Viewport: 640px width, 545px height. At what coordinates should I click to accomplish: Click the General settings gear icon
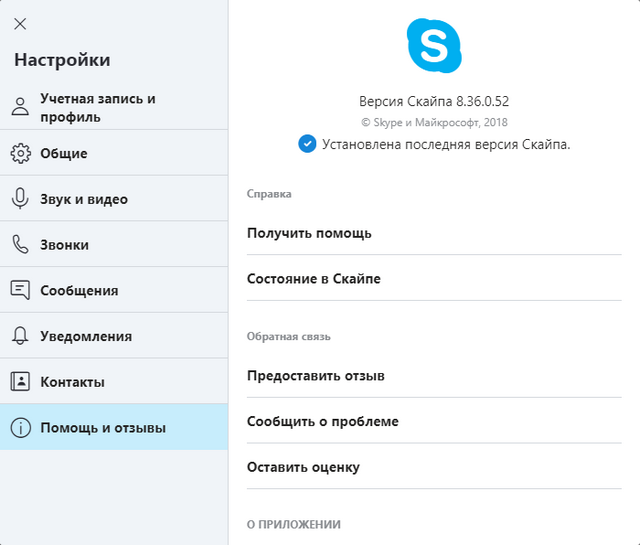pyautogui.click(x=20, y=153)
